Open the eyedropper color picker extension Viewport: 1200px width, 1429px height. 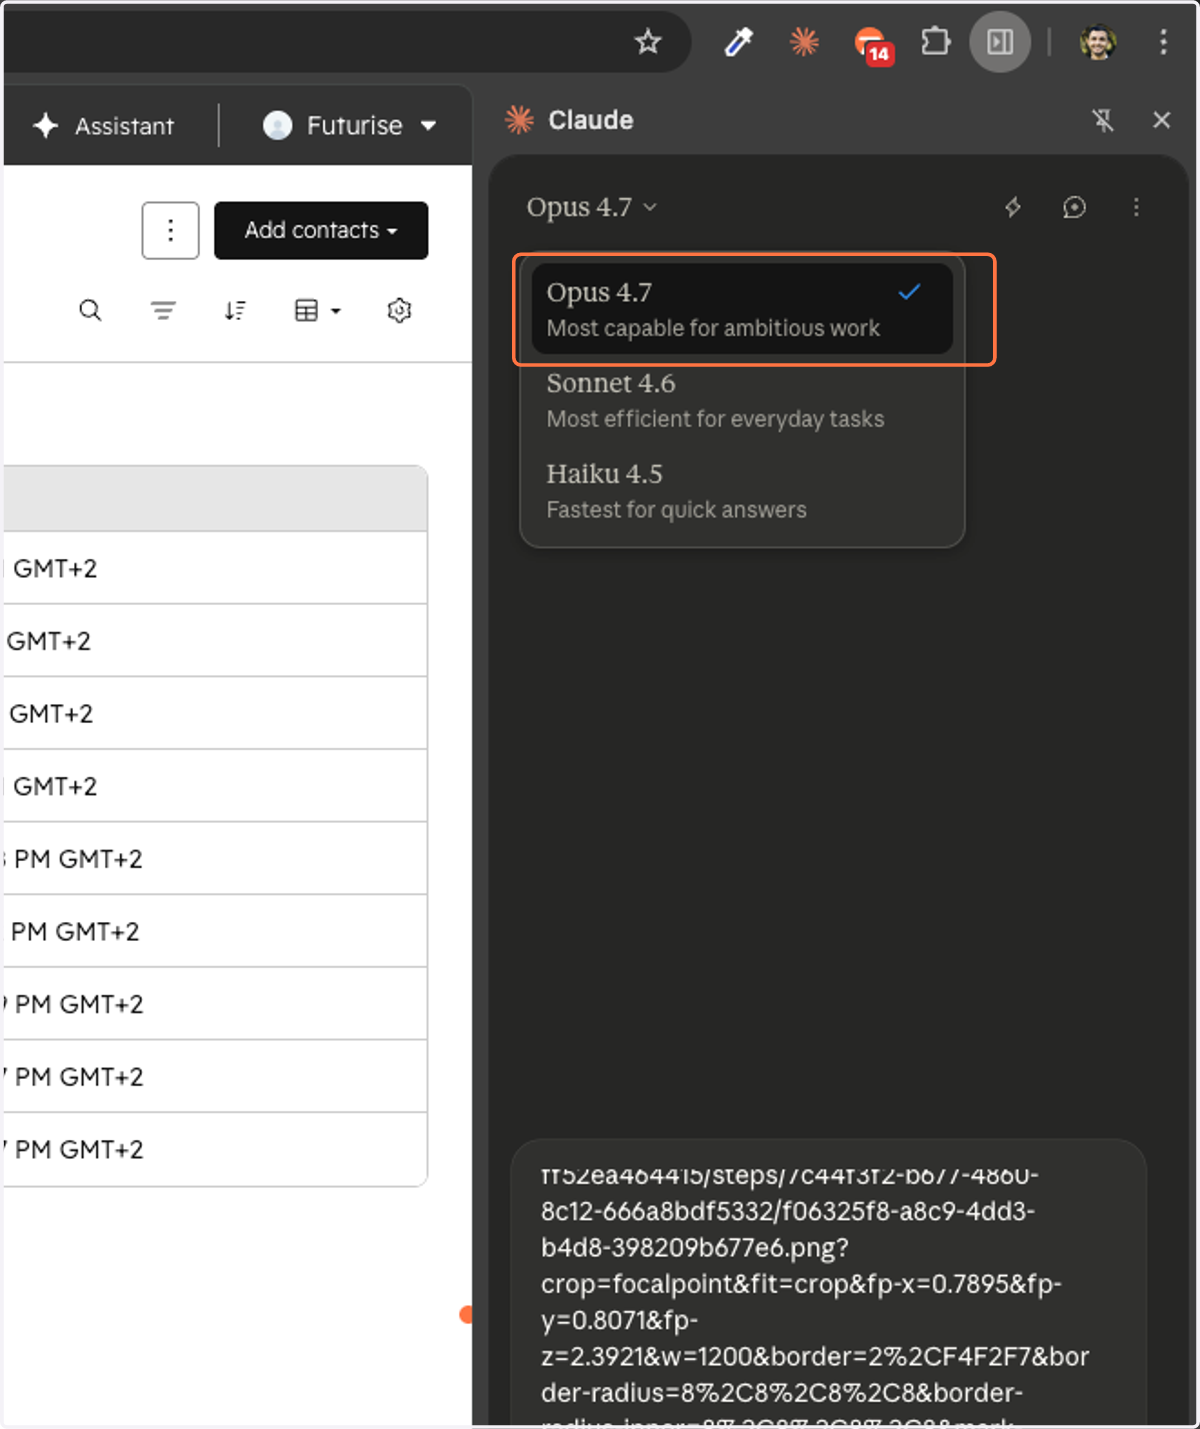[x=738, y=42]
